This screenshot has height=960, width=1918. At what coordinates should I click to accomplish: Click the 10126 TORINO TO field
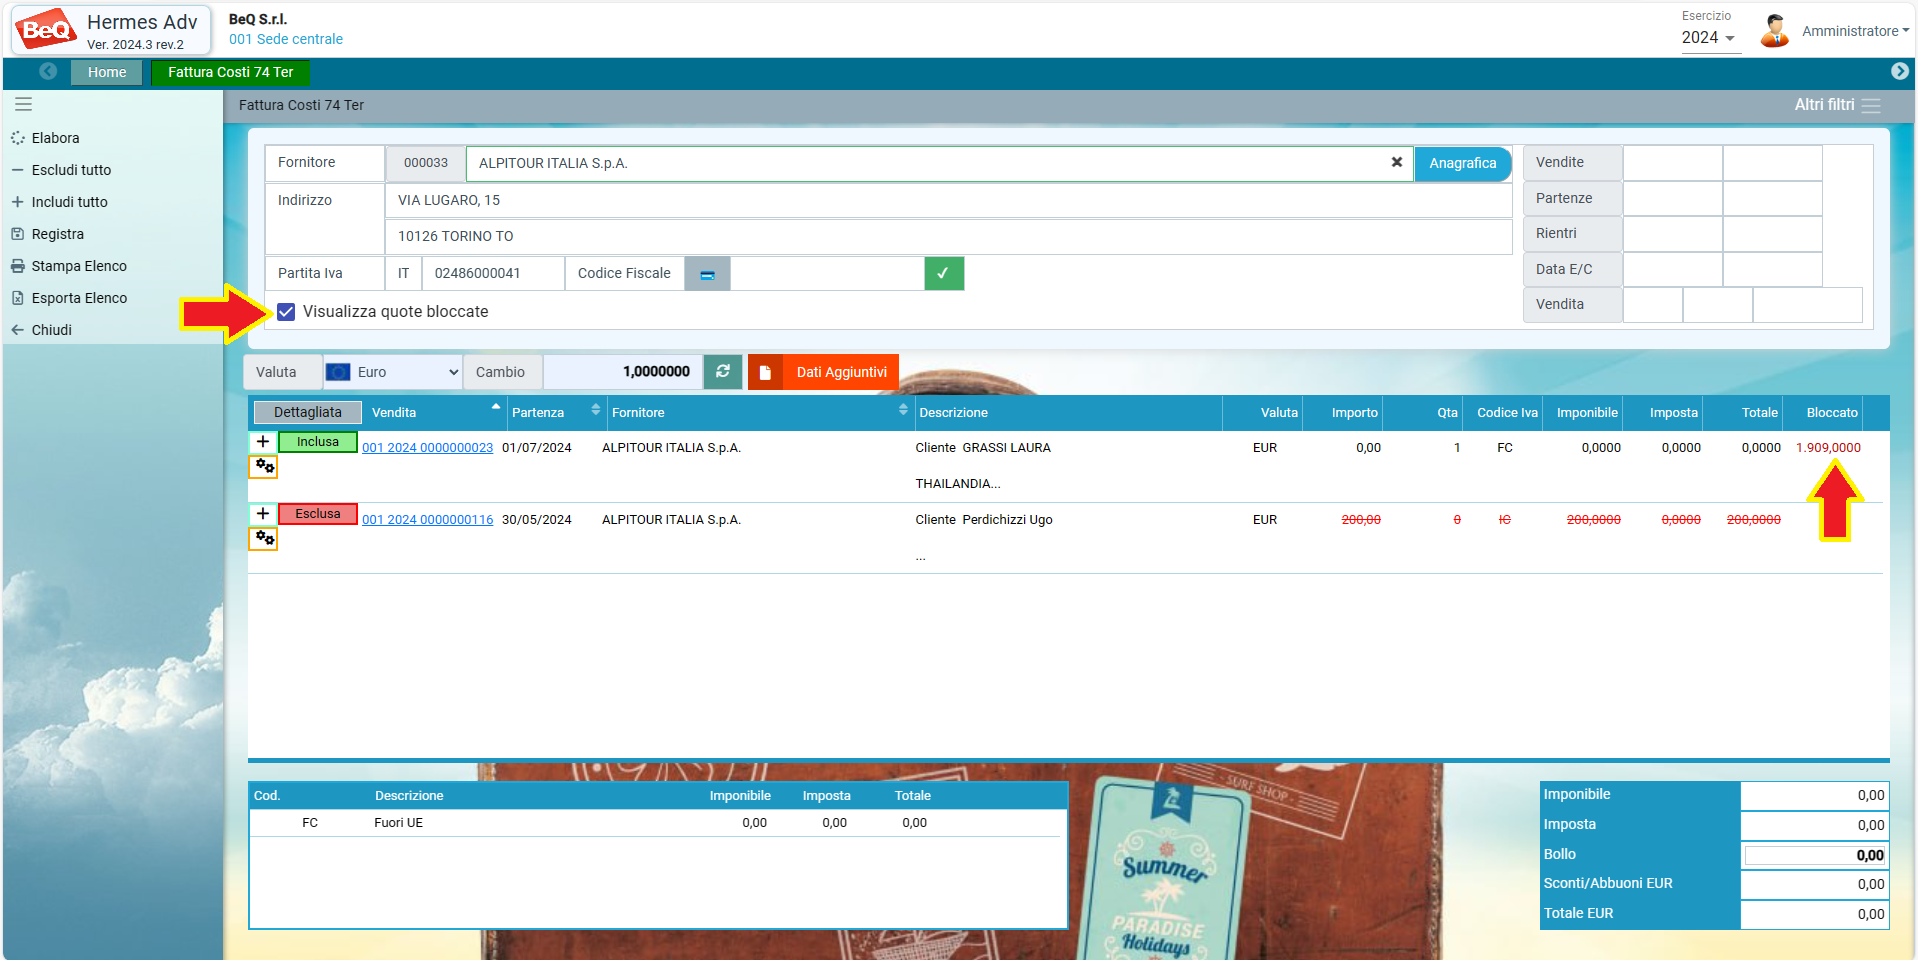pyautogui.click(x=948, y=236)
